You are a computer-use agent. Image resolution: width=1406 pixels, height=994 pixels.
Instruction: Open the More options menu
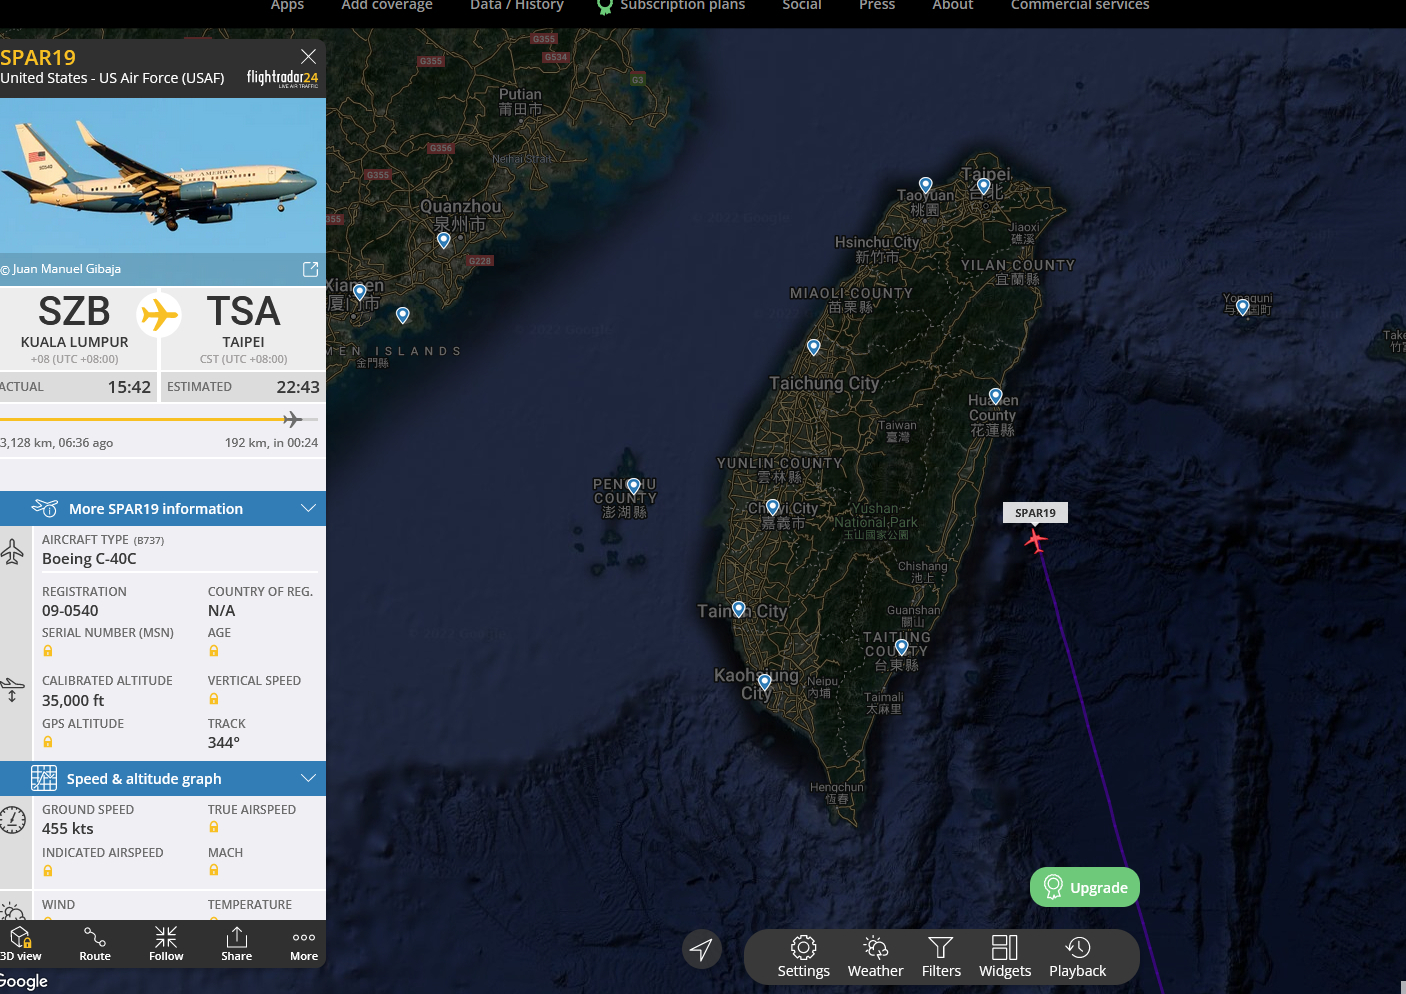(x=304, y=943)
